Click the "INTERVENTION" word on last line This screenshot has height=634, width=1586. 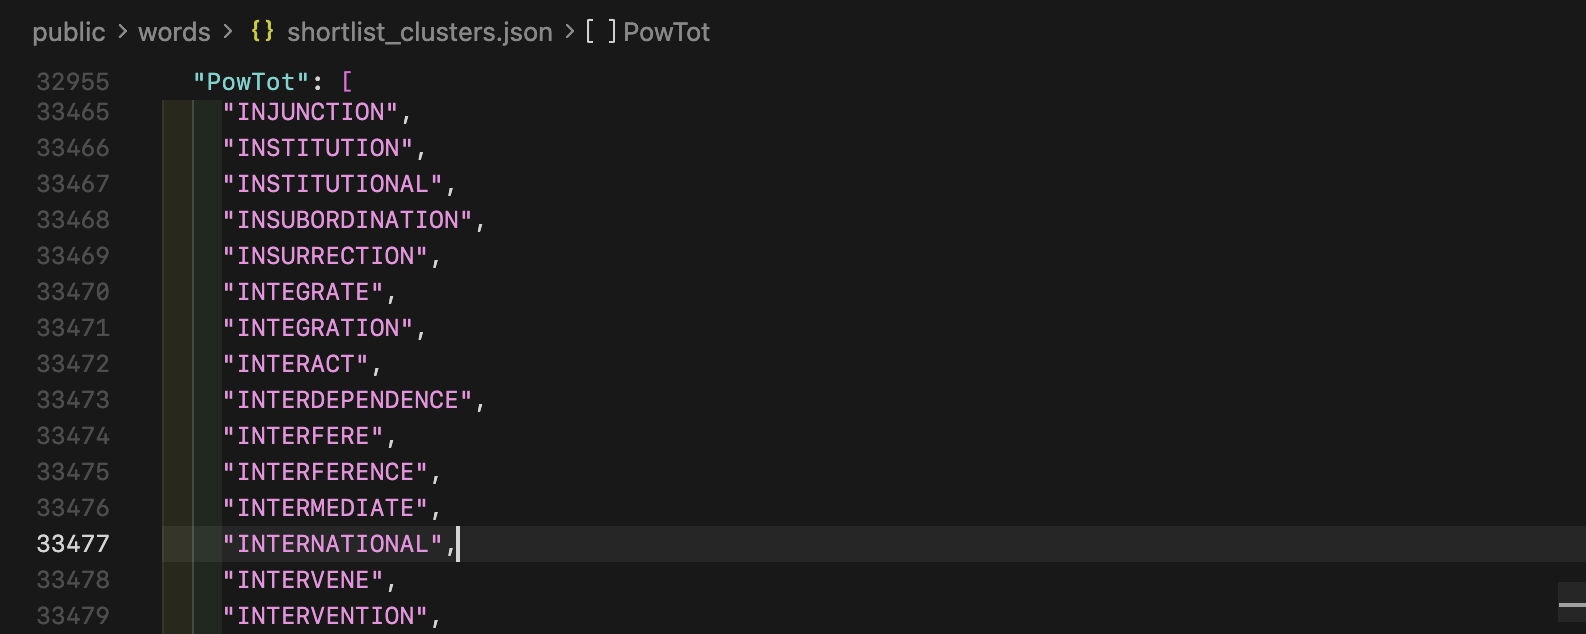click(325, 616)
